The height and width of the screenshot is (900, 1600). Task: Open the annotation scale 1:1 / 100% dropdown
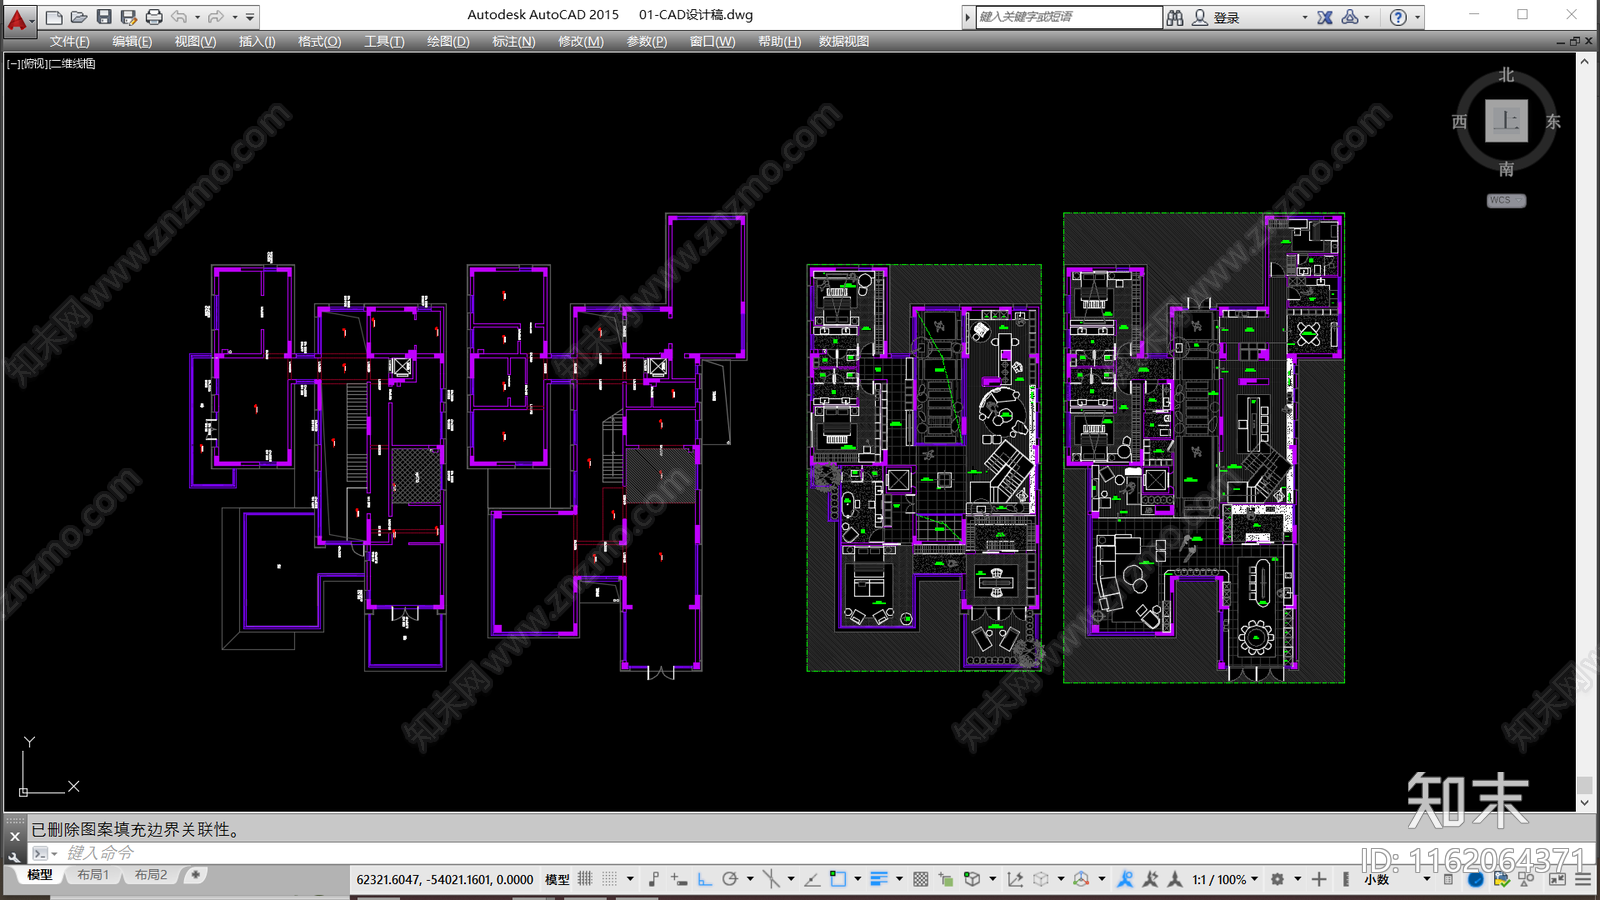pos(1225,880)
